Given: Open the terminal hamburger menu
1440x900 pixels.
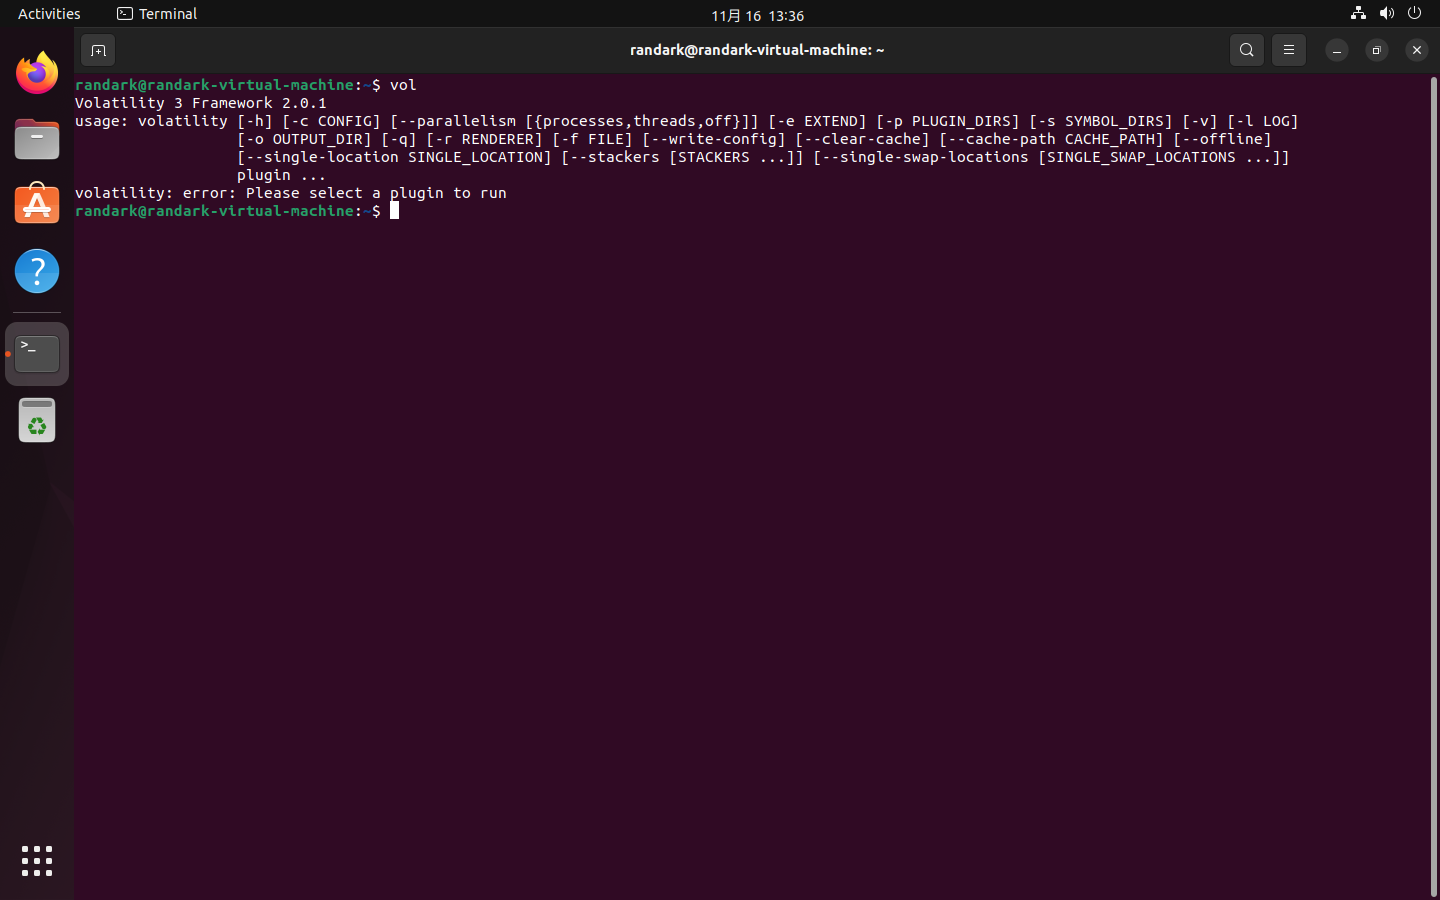Looking at the screenshot, I should pyautogui.click(x=1289, y=50).
